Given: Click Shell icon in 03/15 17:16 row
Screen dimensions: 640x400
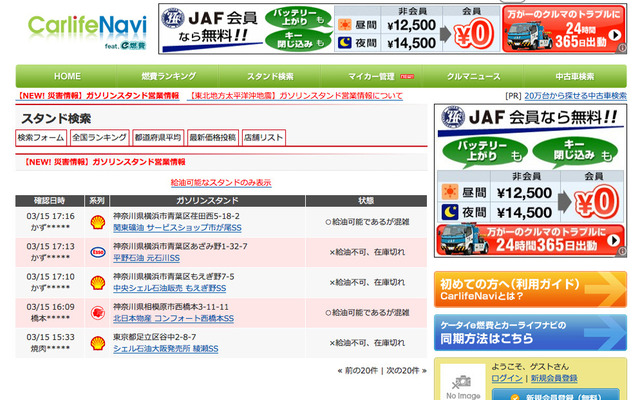Looking at the screenshot, I should (x=98, y=222).
